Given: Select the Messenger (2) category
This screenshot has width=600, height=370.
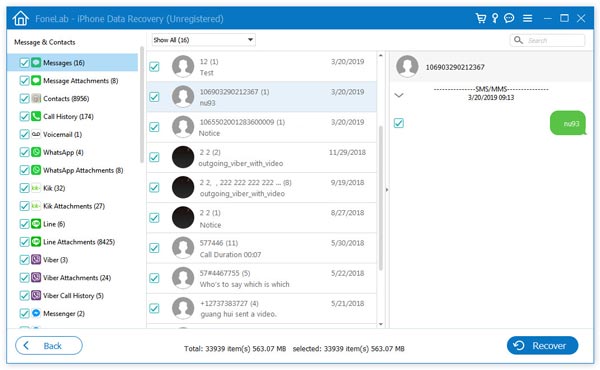Looking at the screenshot, I should (x=73, y=313).
